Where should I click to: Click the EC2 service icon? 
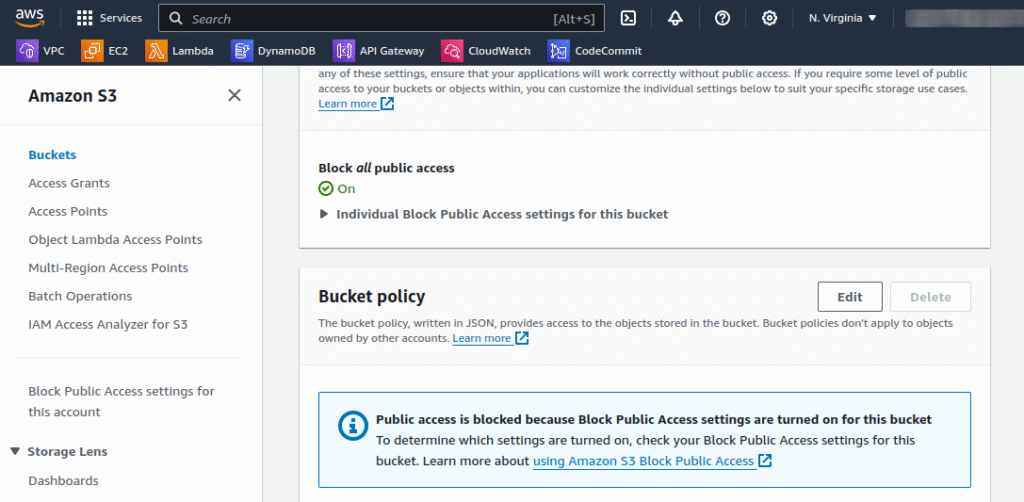92,51
